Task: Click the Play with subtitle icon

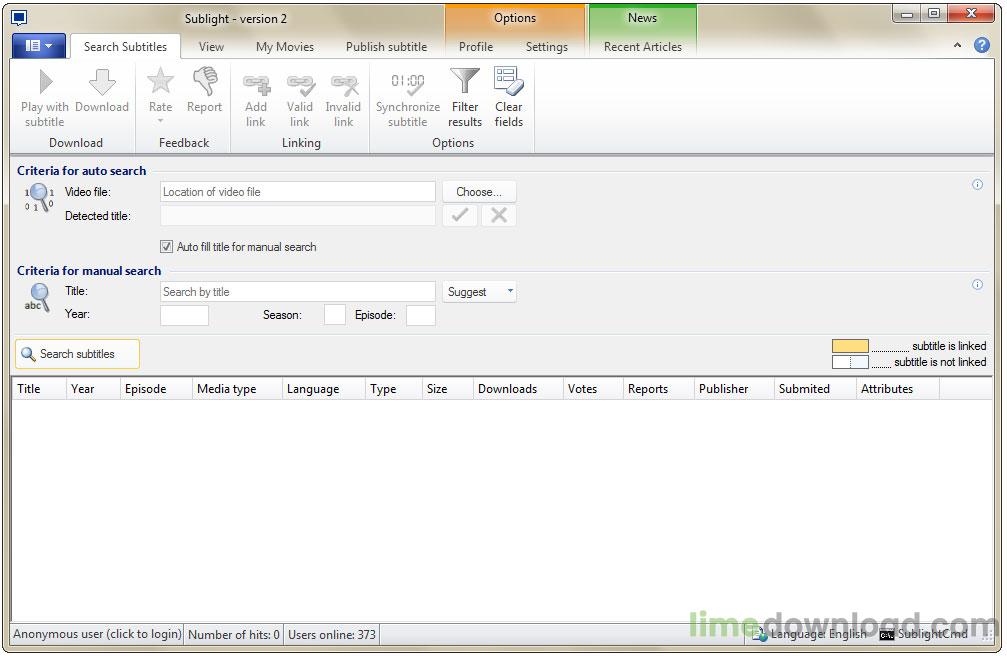Action: (x=44, y=83)
